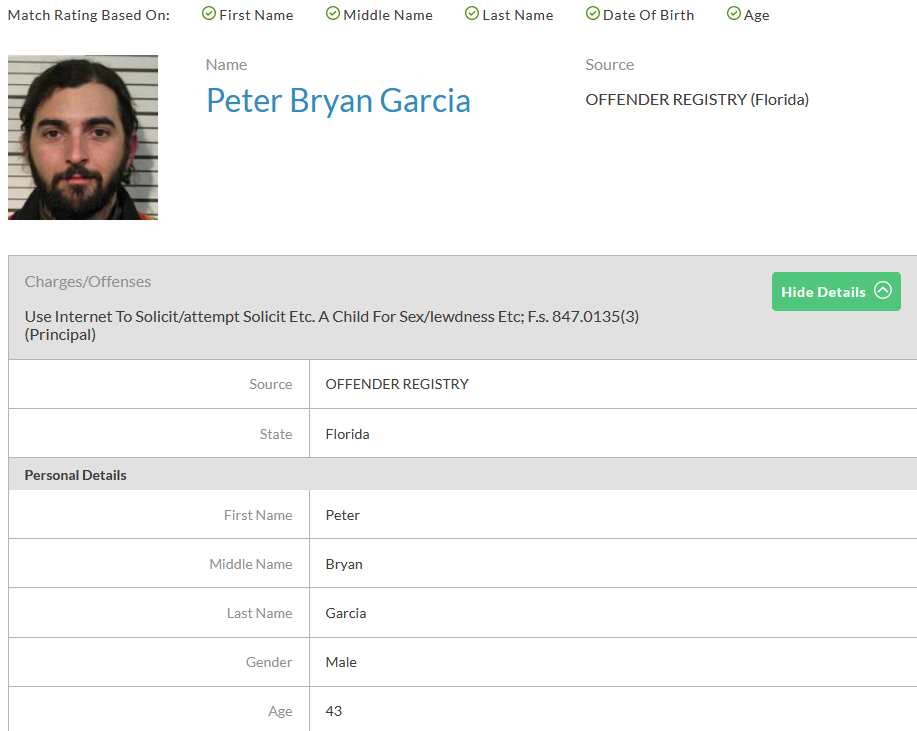Click the OFFENDER REGISTRY (Florida) source text
917x731 pixels.
pyautogui.click(x=697, y=99)
